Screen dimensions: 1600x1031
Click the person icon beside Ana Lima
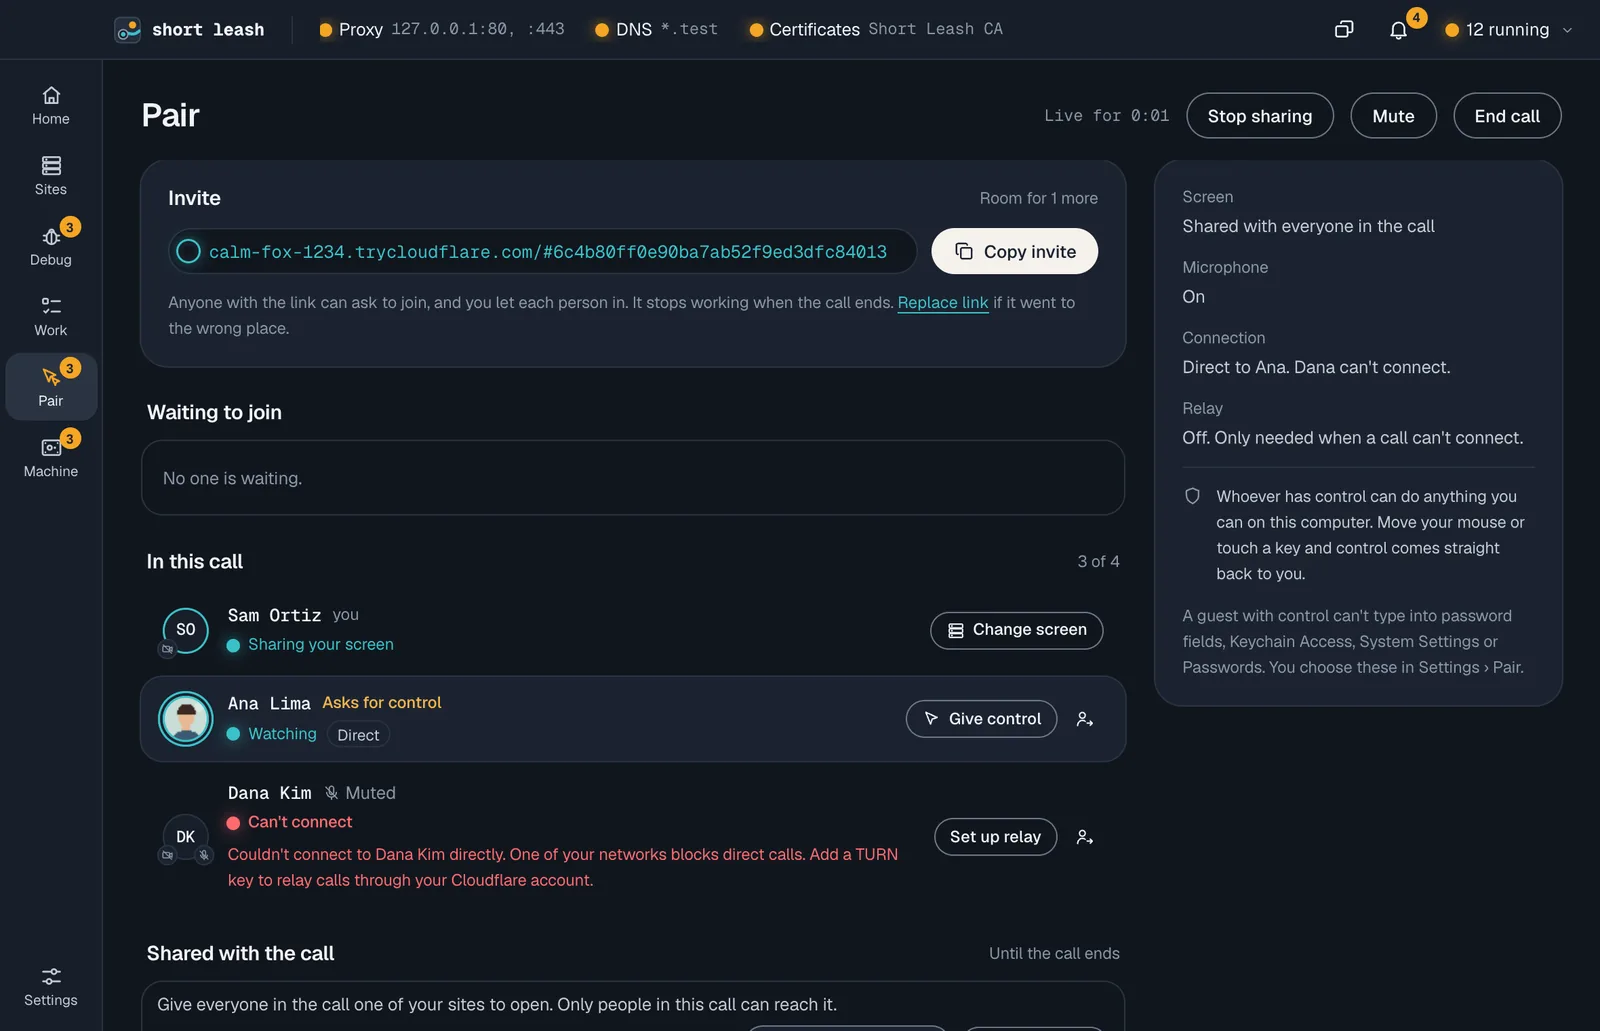[x=1085, y=719]
